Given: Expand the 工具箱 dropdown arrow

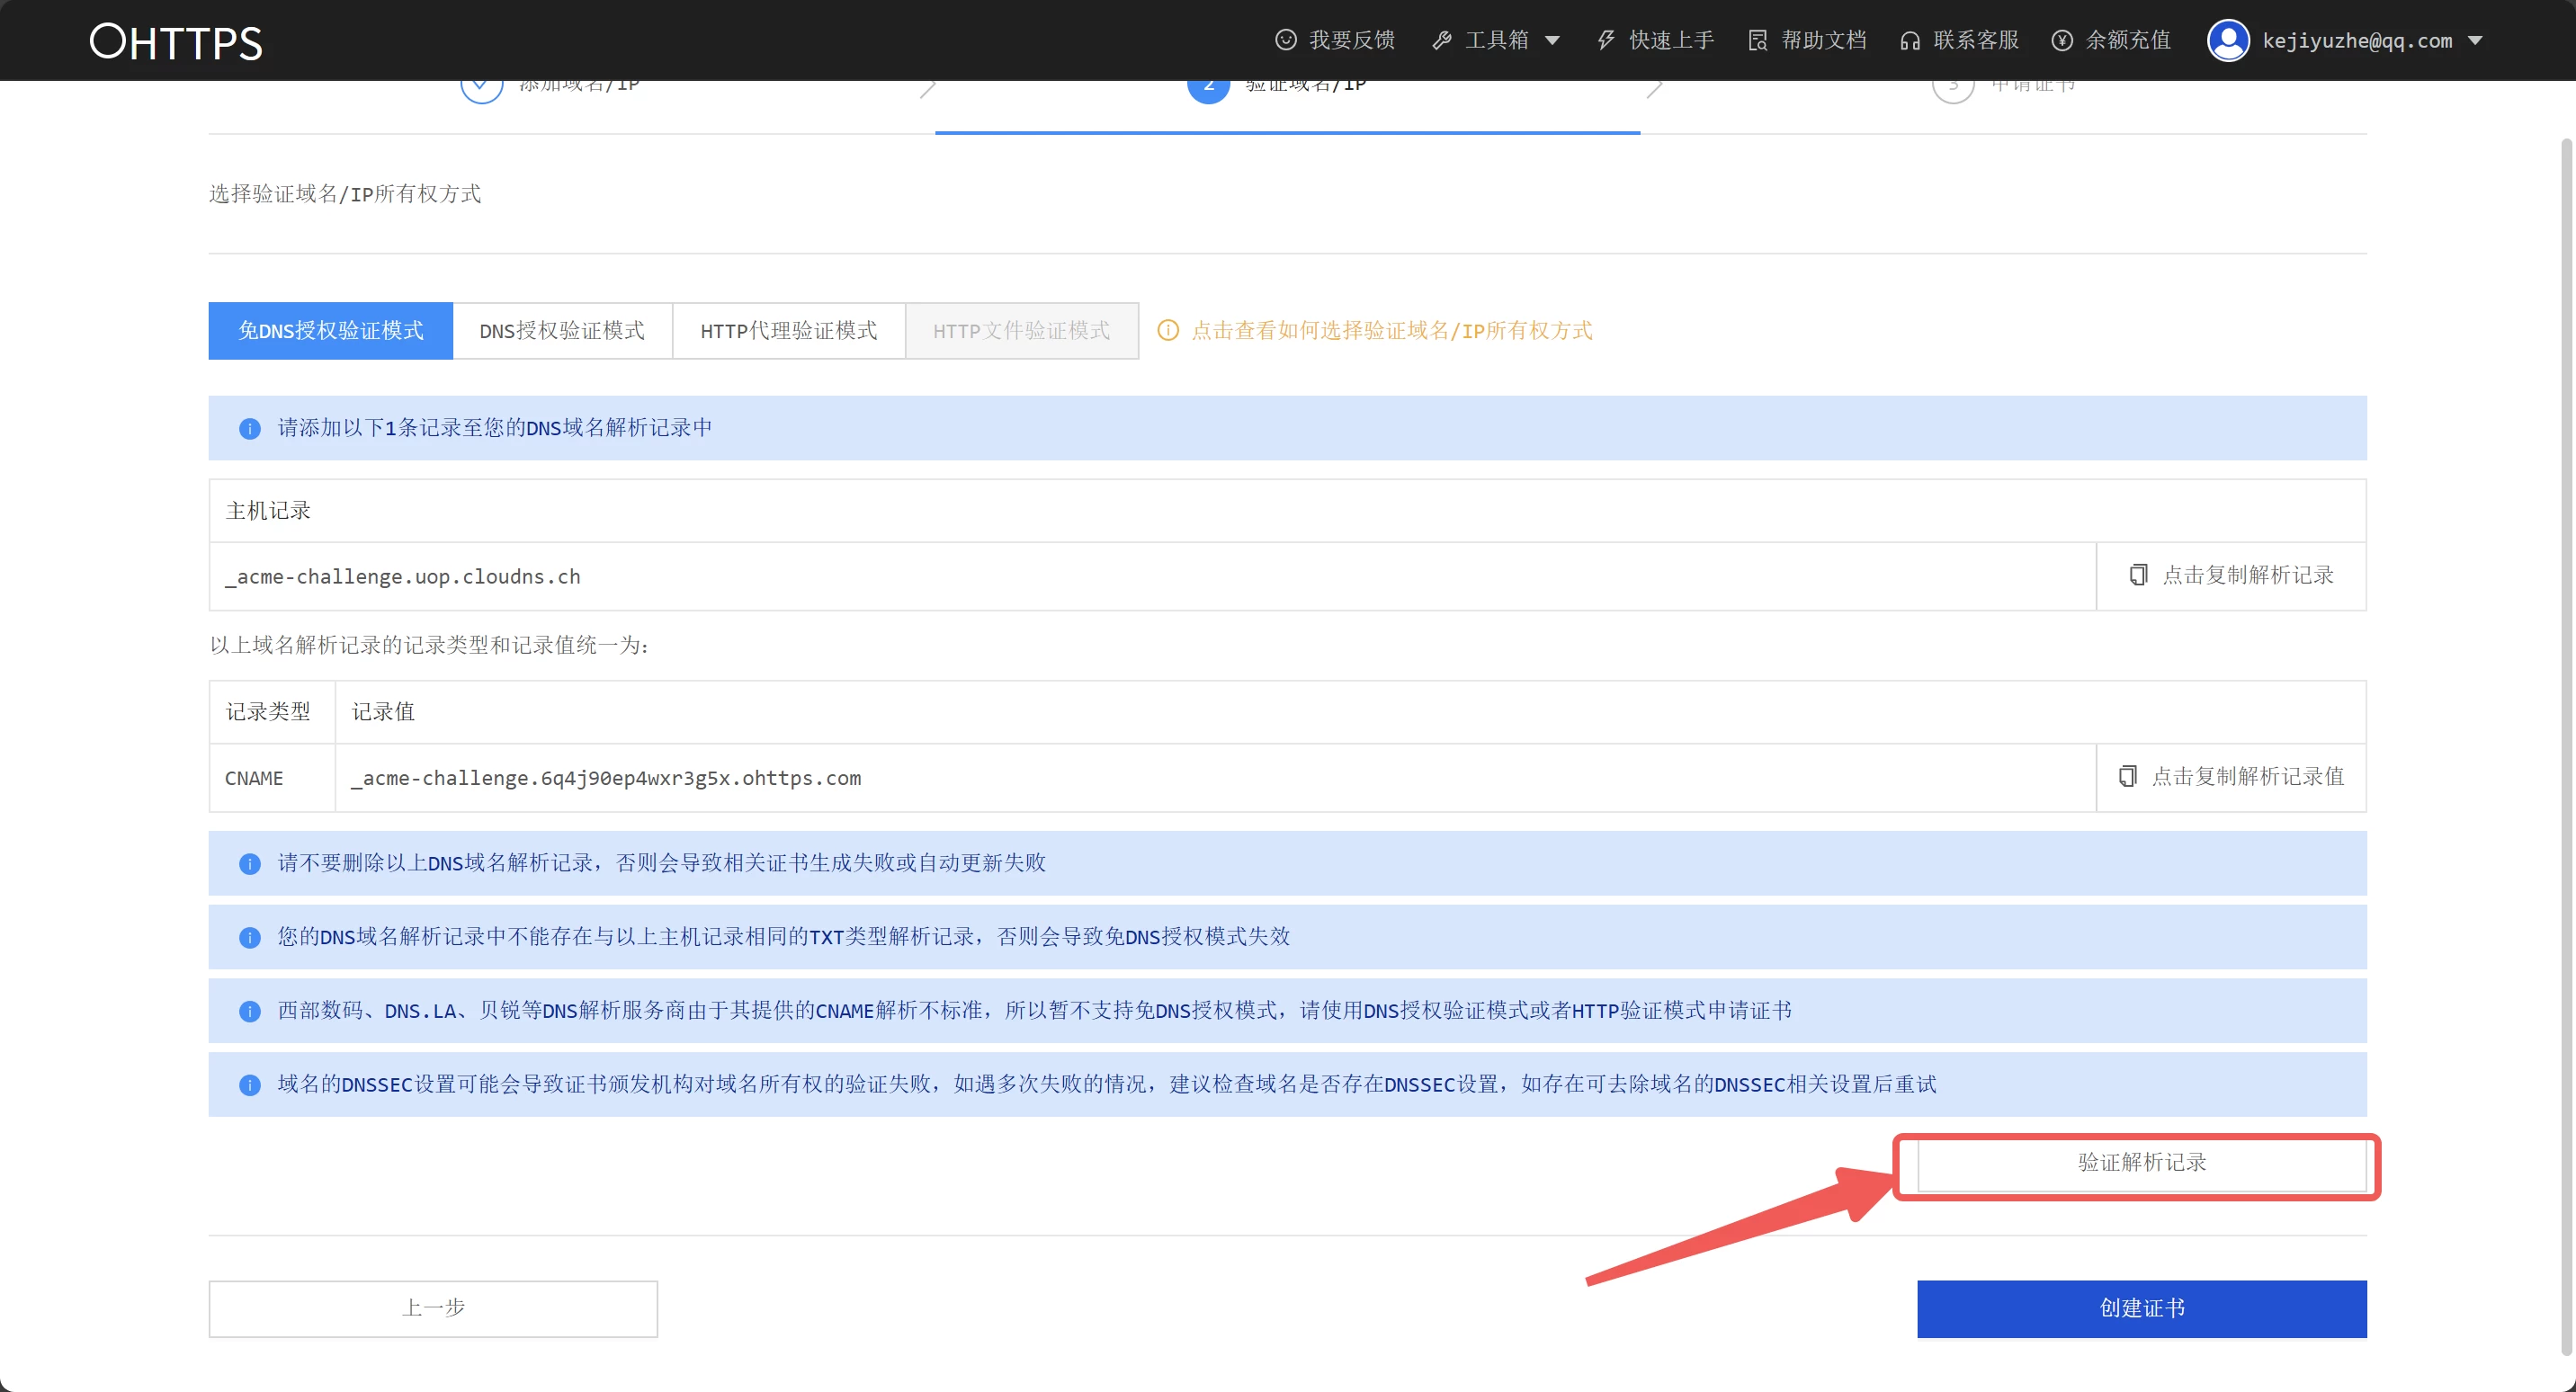Looking at the screenshot, I should point(1552,41).
